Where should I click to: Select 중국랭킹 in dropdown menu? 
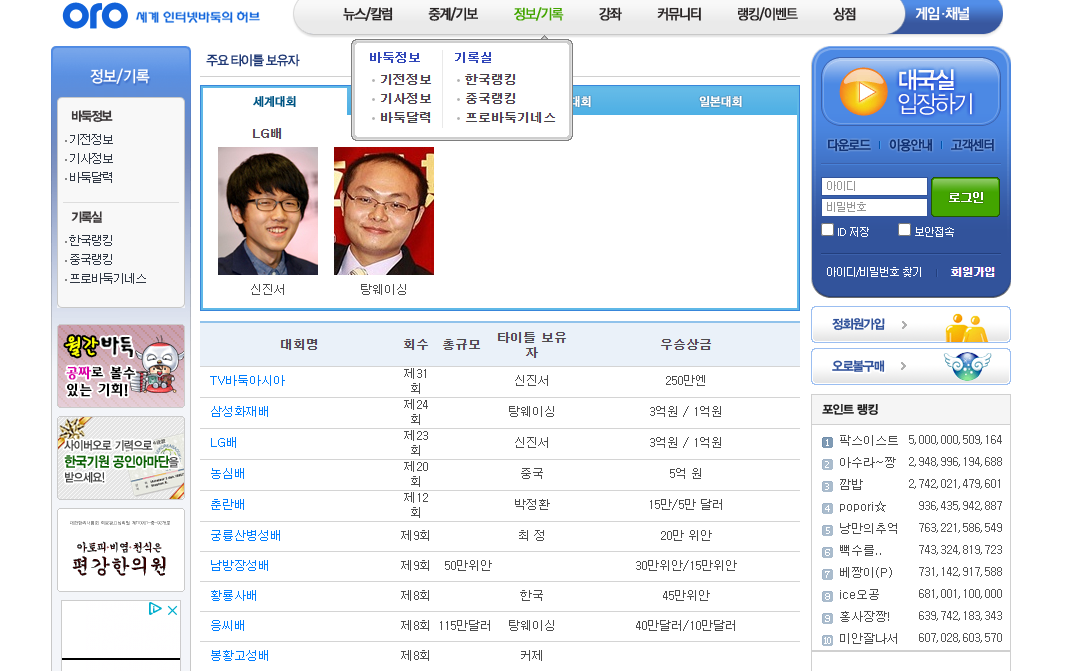click(490, 99)
